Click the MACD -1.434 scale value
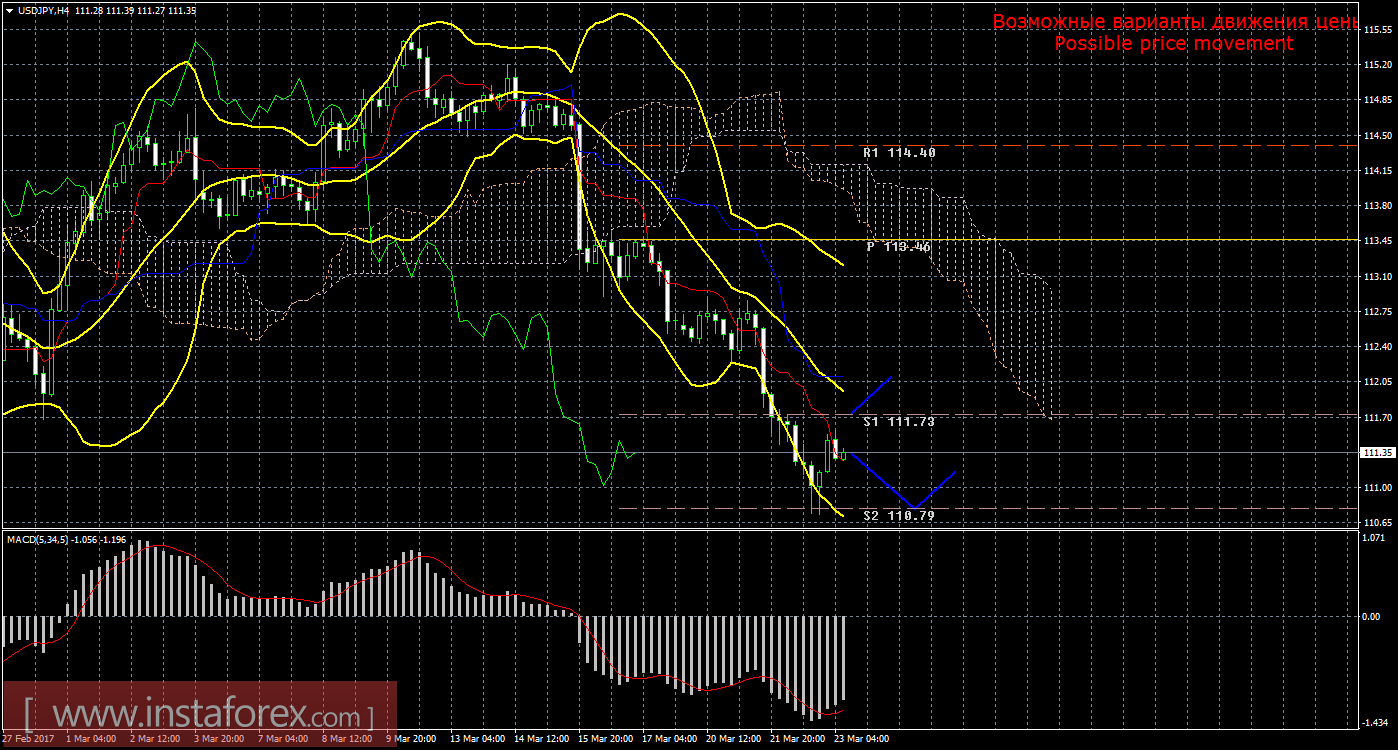This screenshot has width=1398, height=750. (1375, 722)
